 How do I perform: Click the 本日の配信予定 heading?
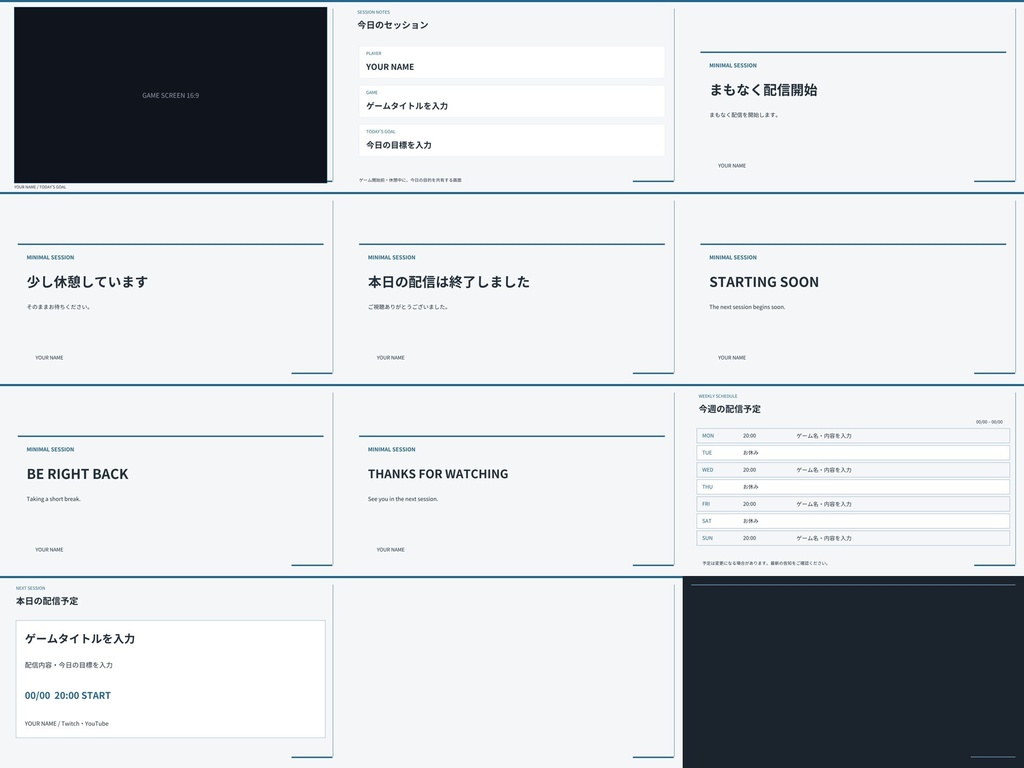(47, 601)
